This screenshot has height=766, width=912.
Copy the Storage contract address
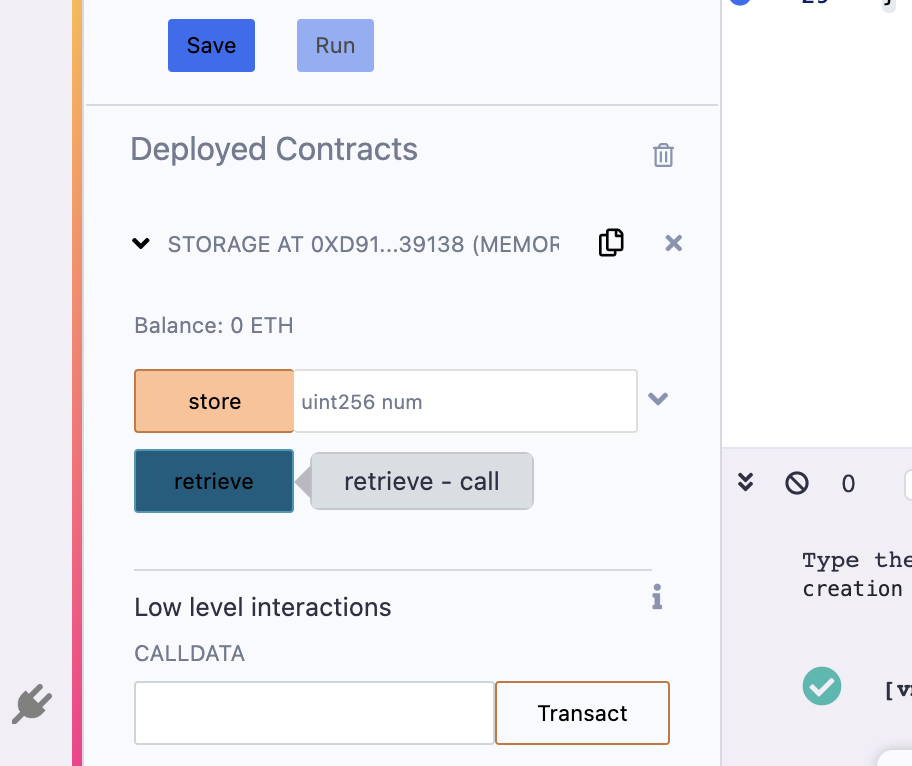click(611, 243)
